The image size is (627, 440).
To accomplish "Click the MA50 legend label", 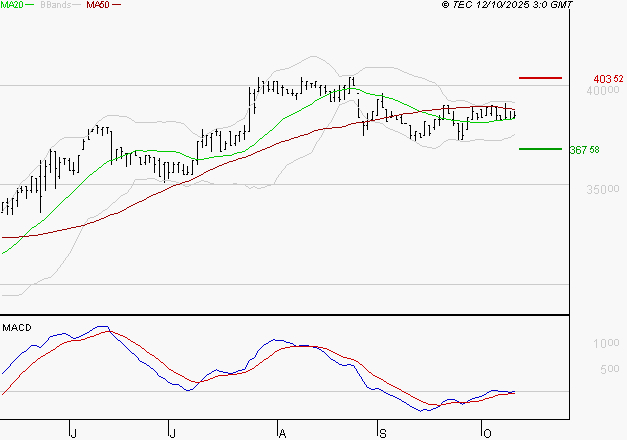I will [98, 5].
